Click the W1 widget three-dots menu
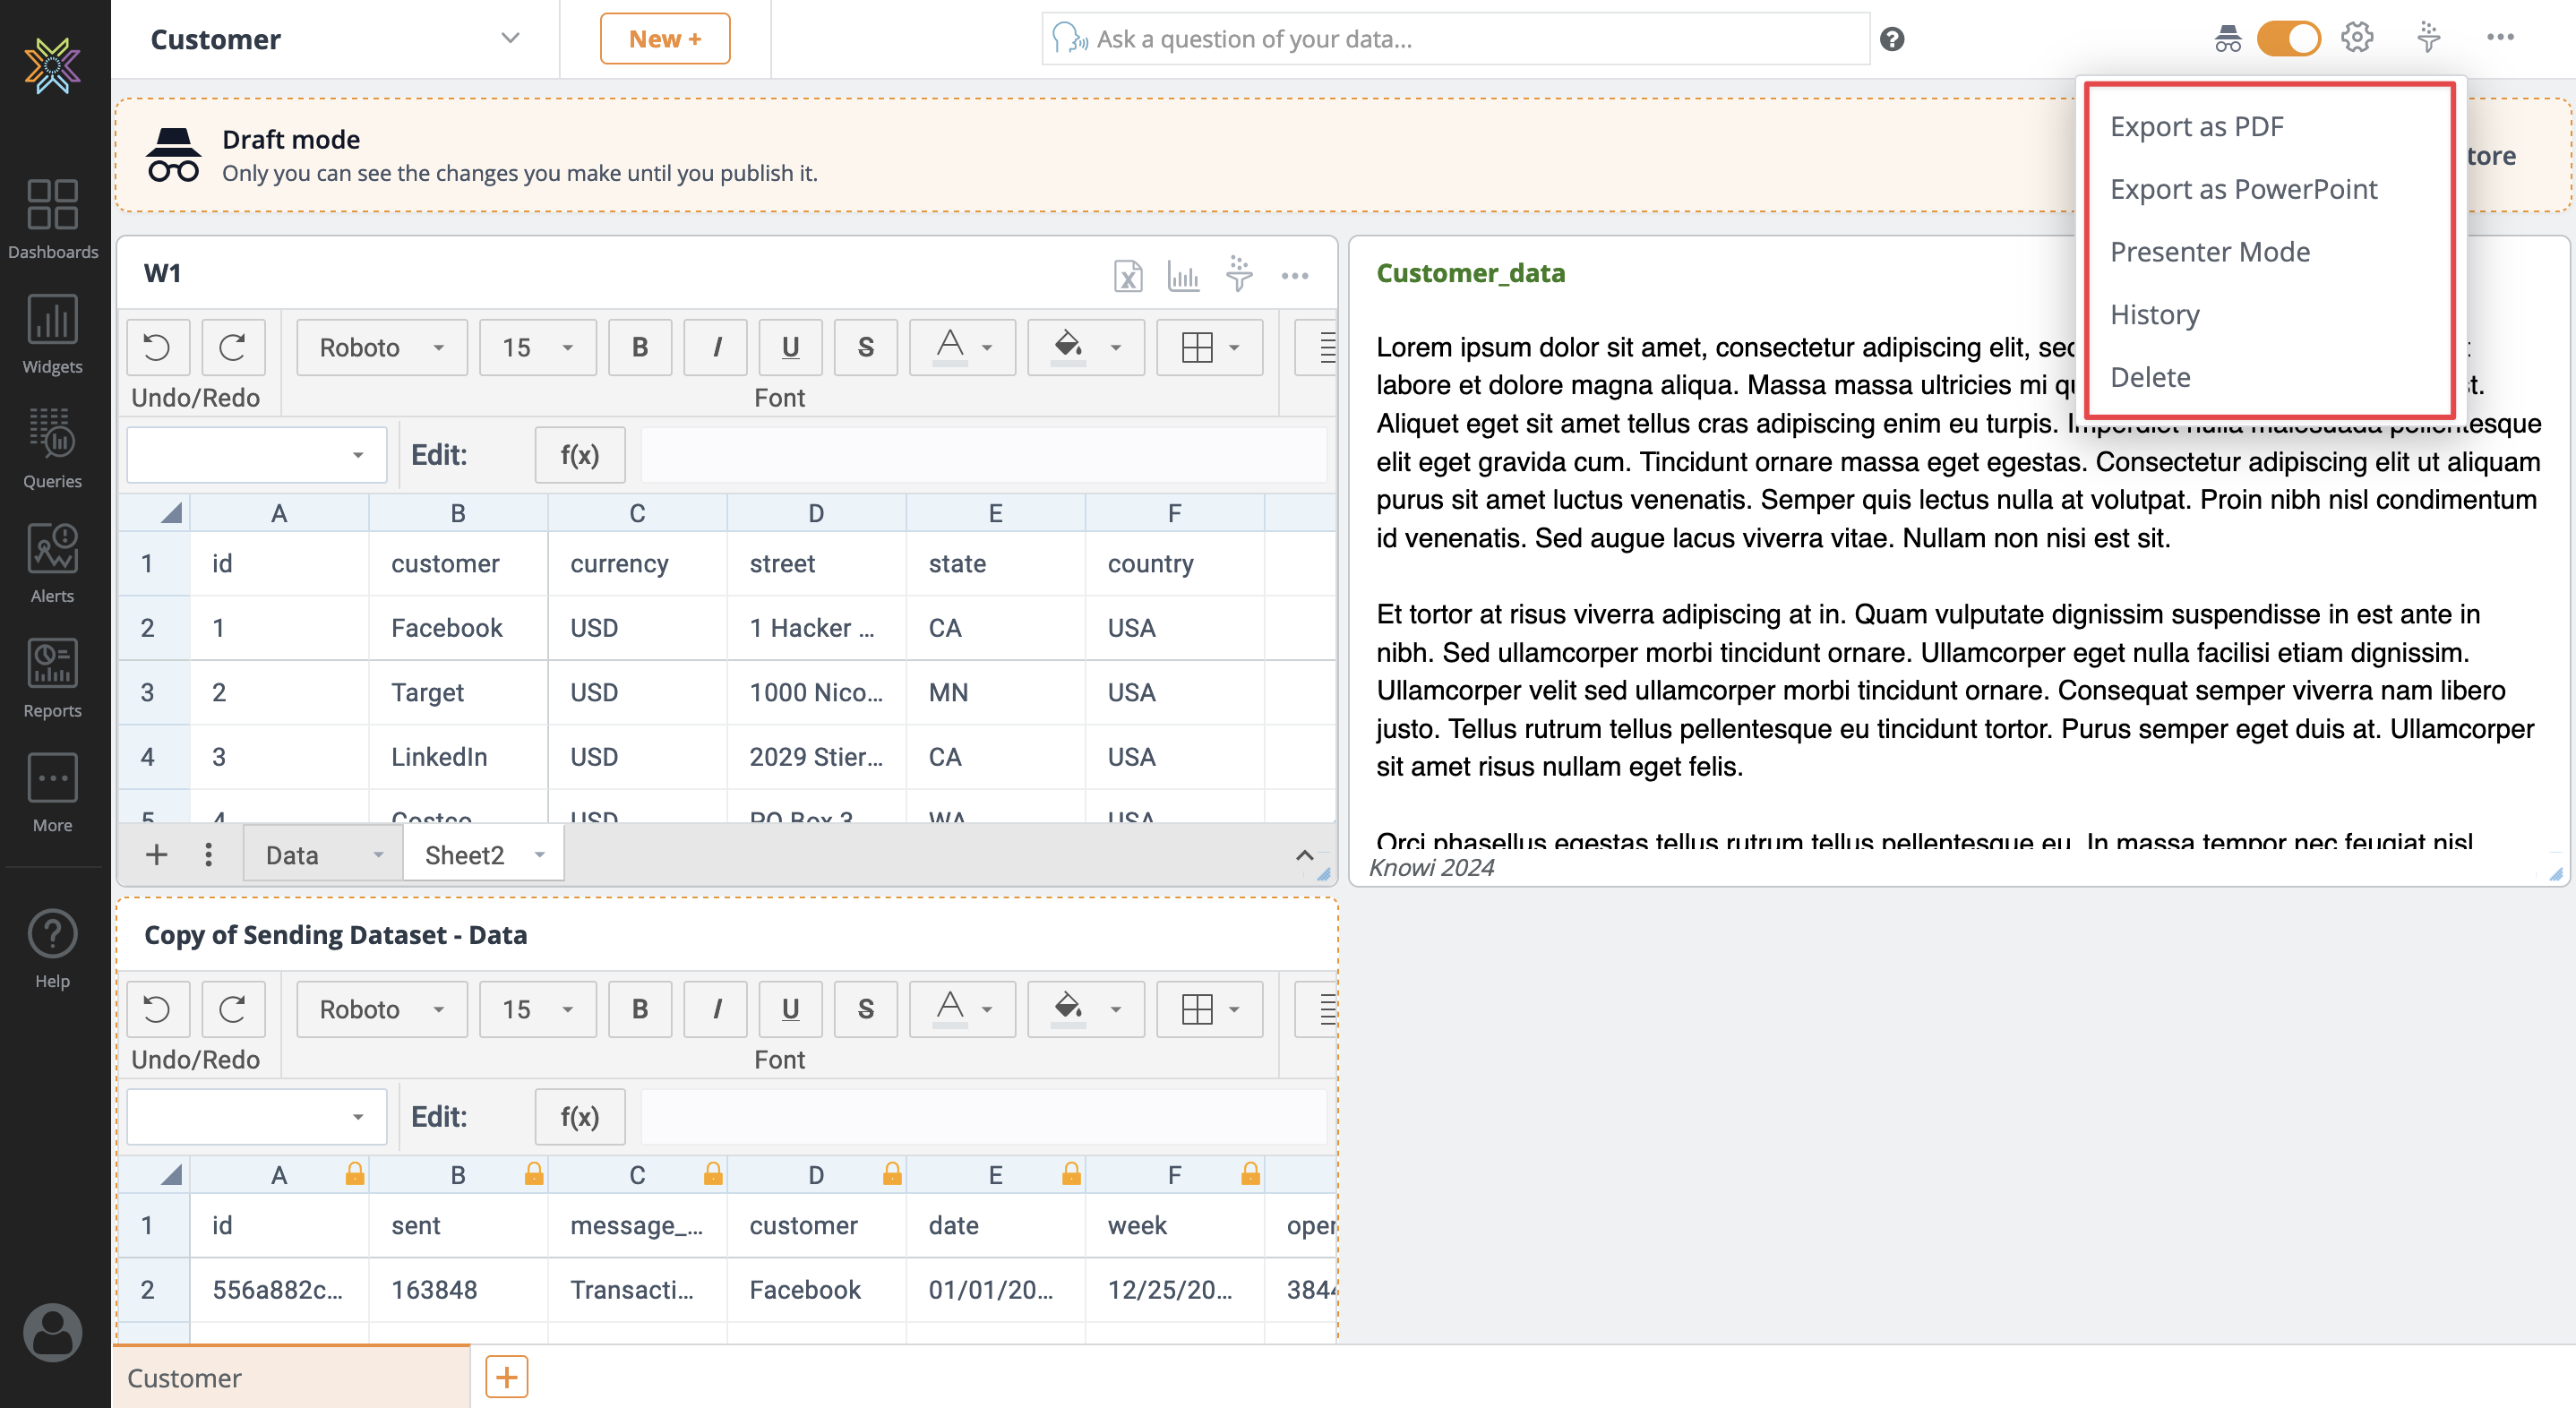2576x1408 pixels. coord(1295,275)
